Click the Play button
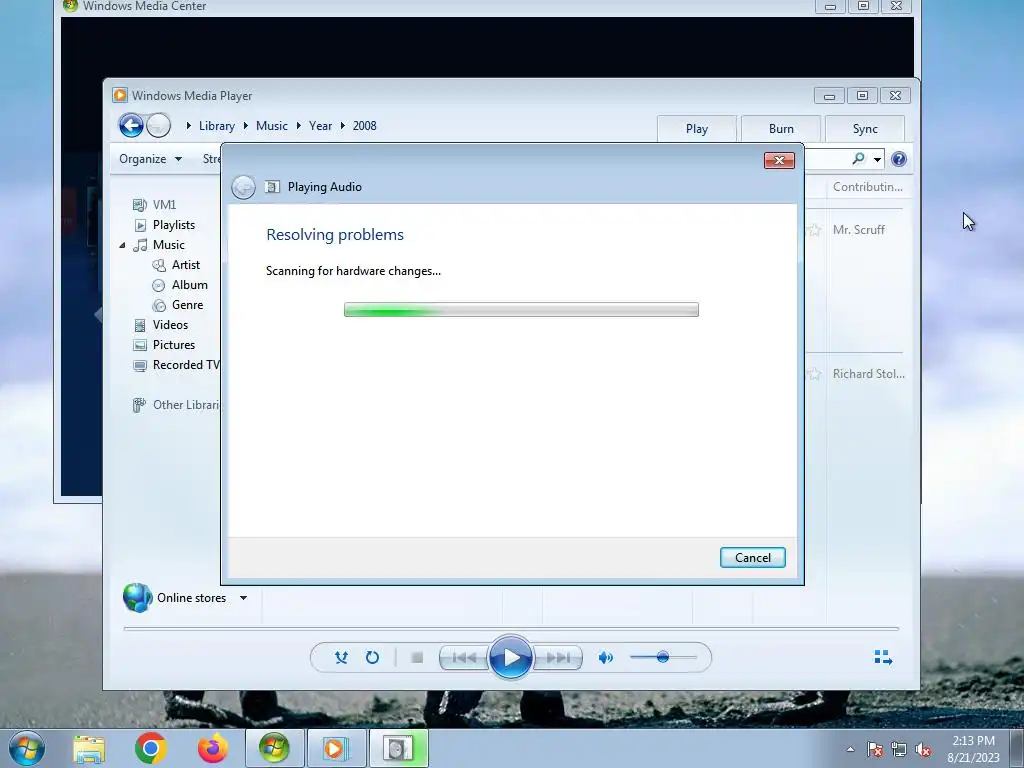Viewport: 1024px width, 768px height. (x=511, y=658)
